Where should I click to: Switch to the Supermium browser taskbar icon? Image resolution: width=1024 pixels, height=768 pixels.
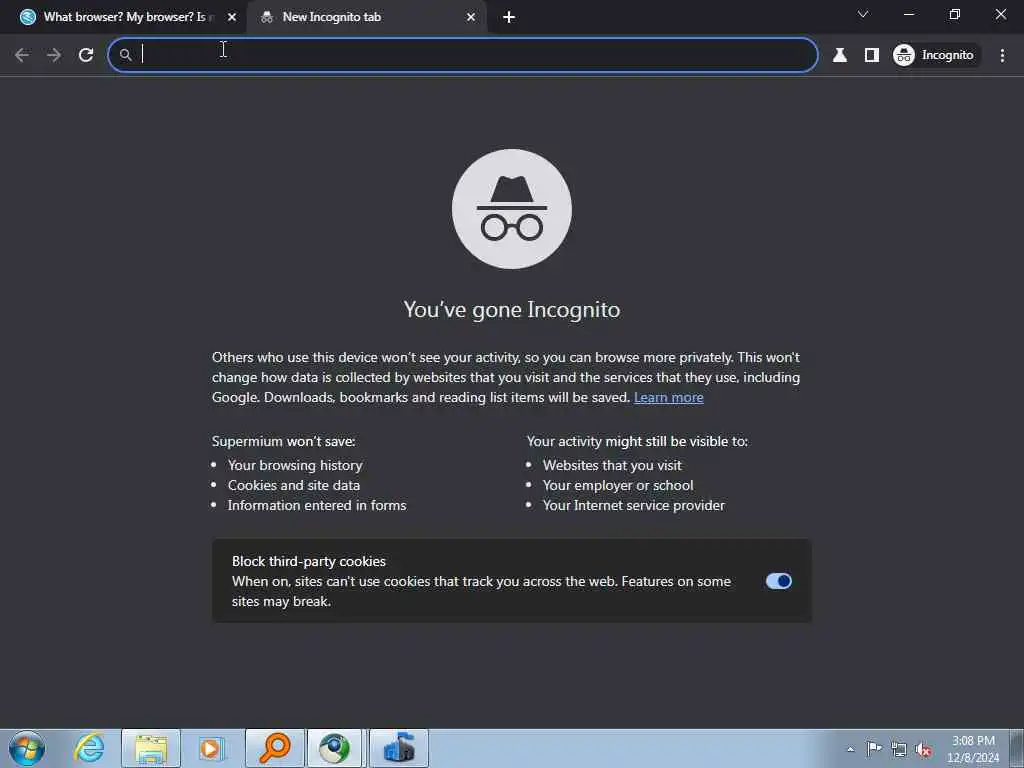(x=334, y=748)
